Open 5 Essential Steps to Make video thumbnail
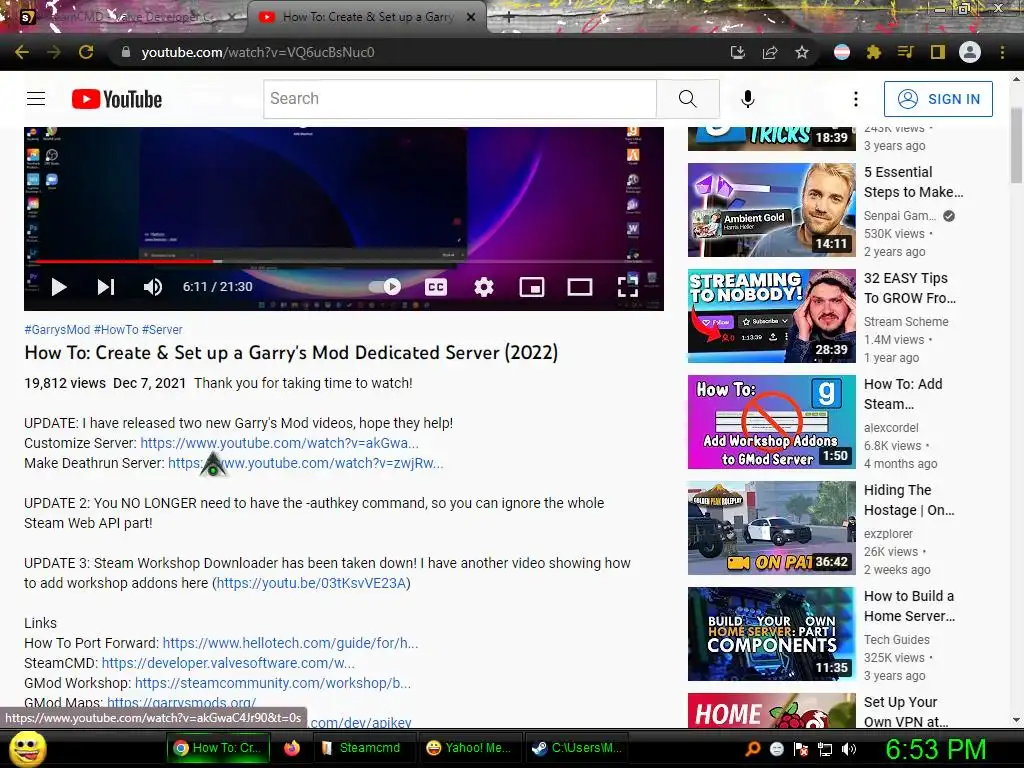Screen dimensions: 1024x768 (771, 210)
